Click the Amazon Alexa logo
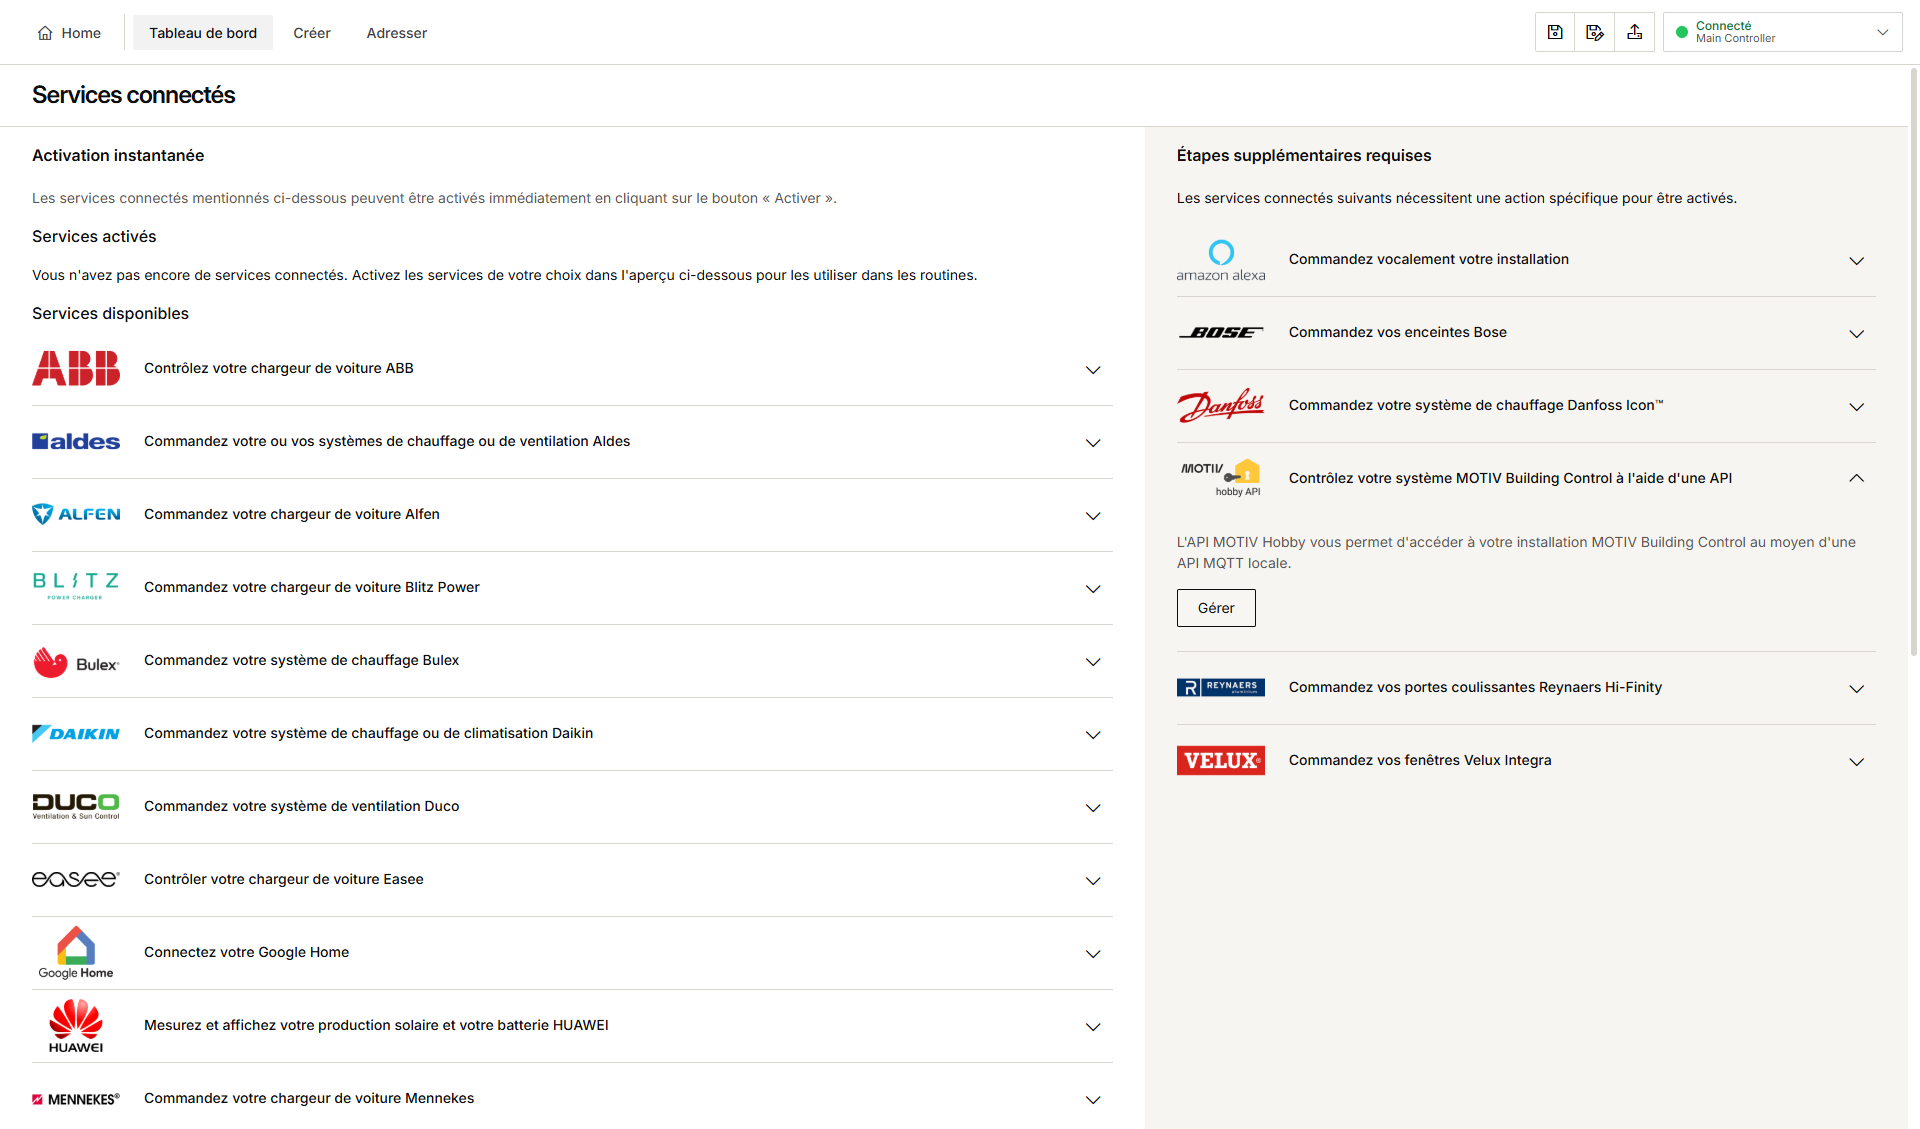 click(x=1221, y=260)
